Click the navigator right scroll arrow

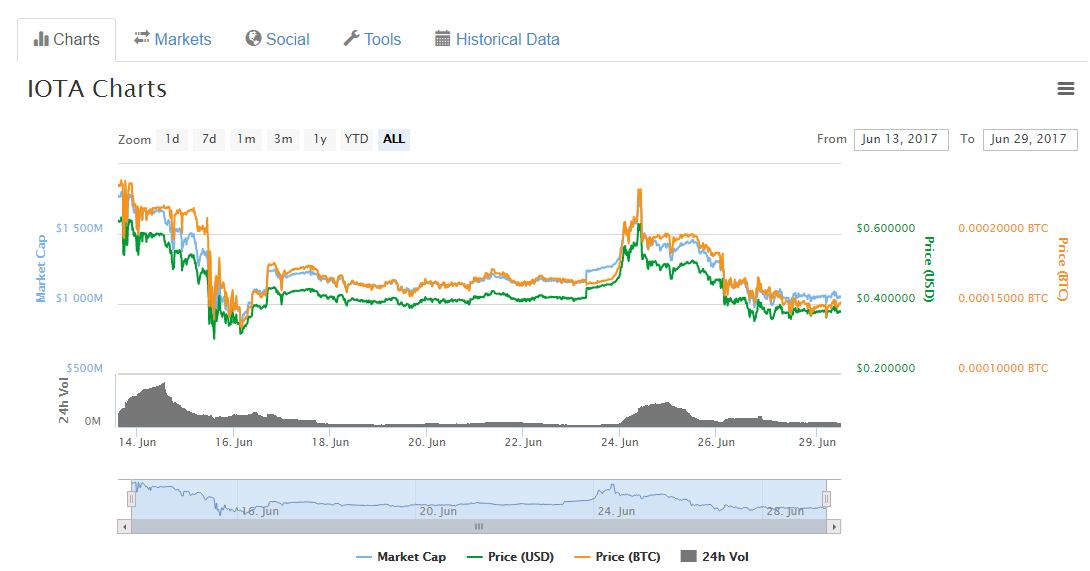point(834,526)
